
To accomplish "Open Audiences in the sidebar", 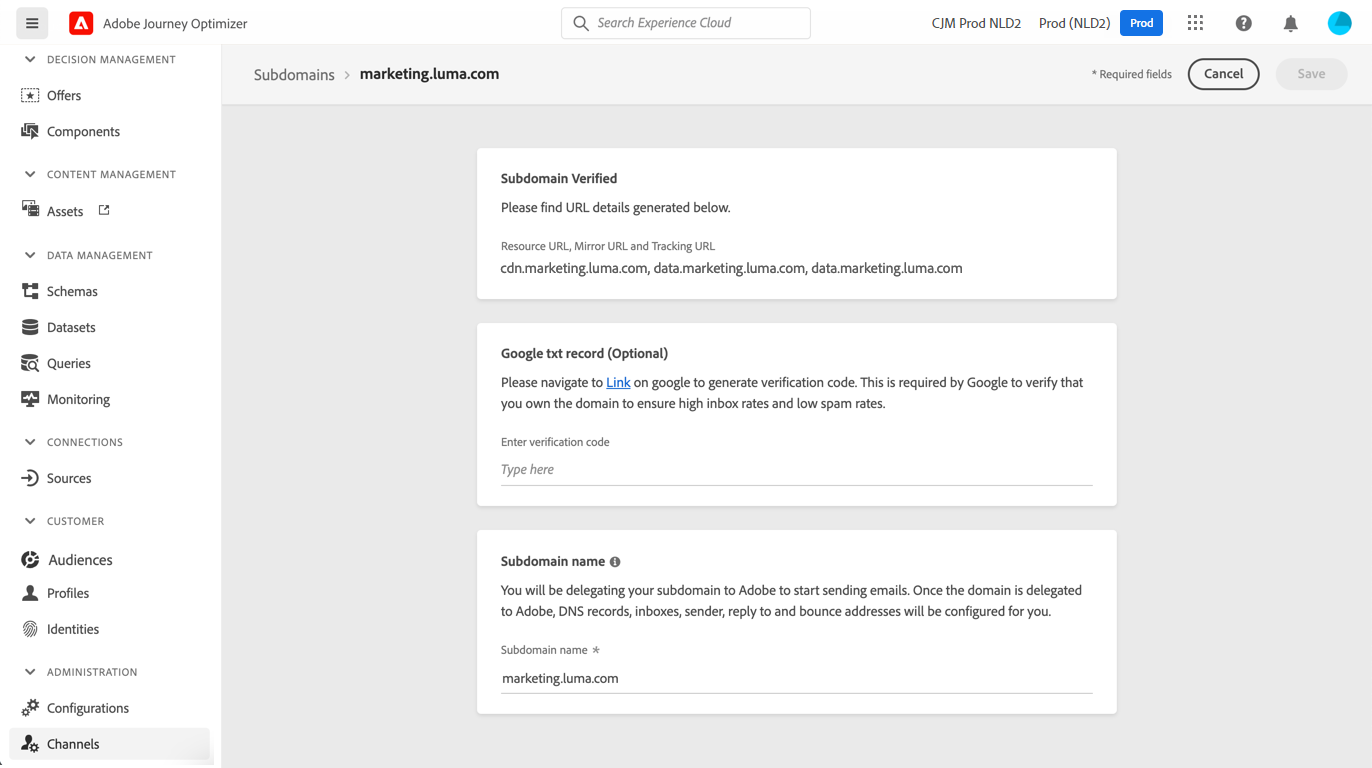I will pyautogui.click(x=80, y=560).
